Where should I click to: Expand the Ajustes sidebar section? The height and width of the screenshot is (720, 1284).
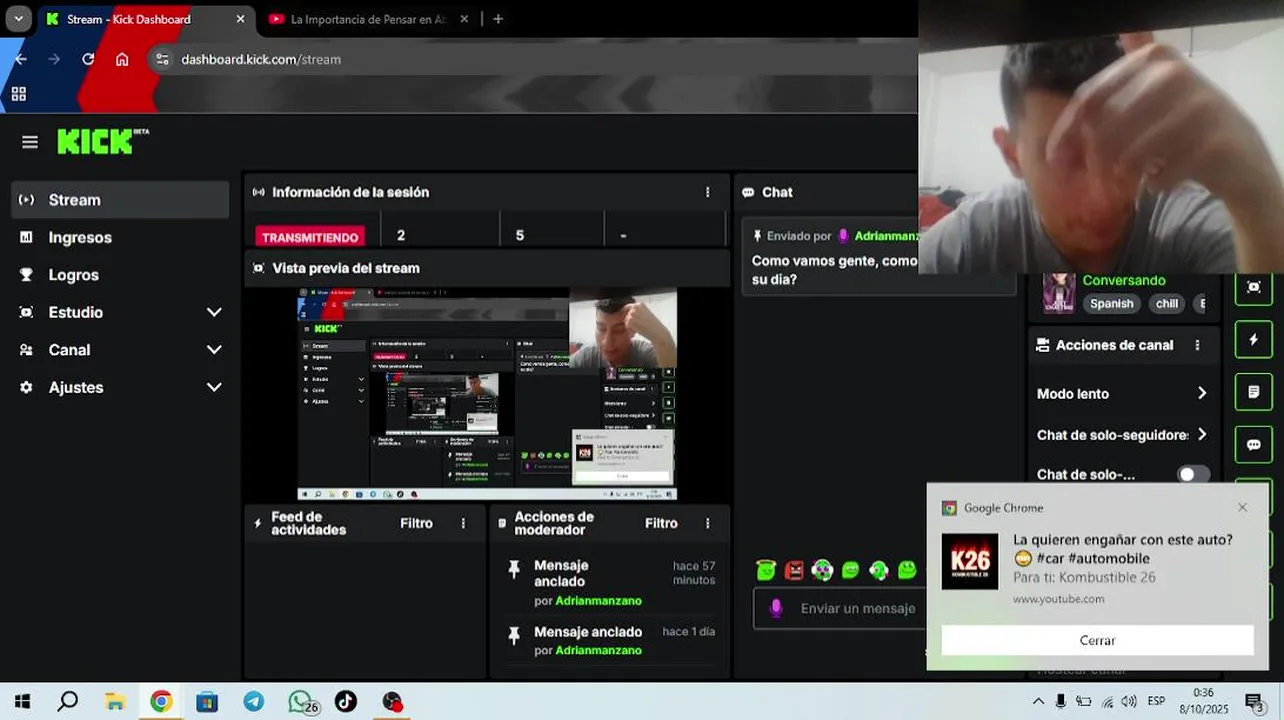121,387
